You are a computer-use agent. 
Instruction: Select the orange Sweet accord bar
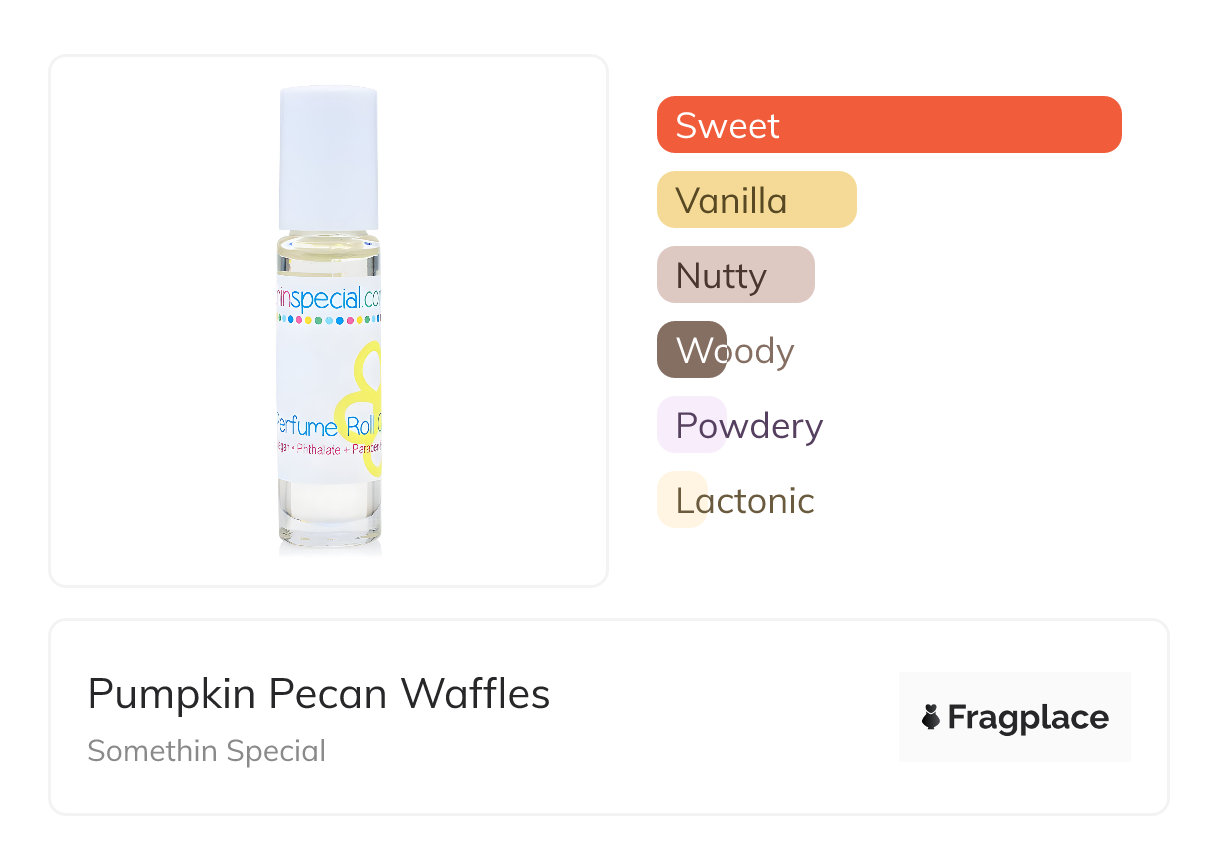tap(889, 125)
